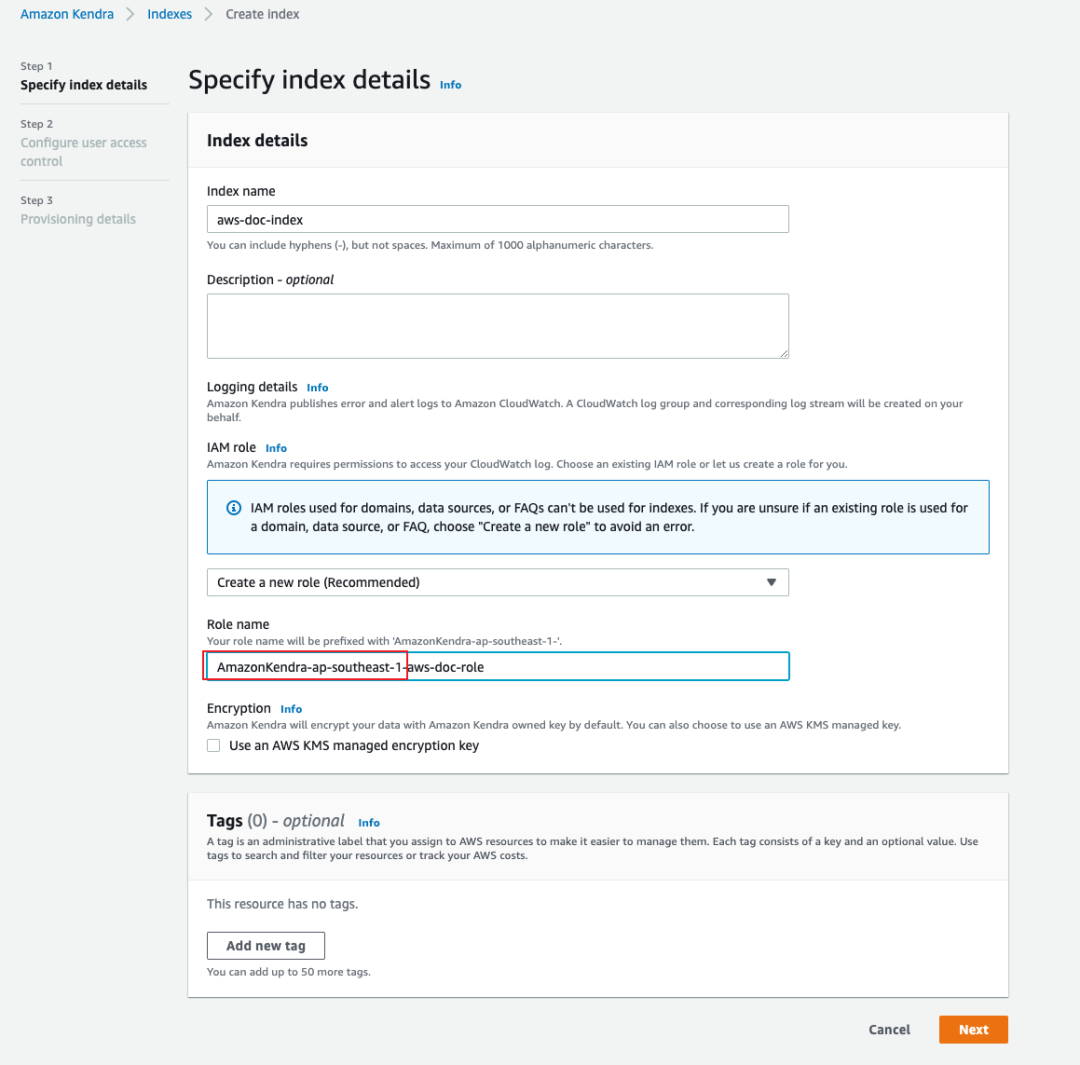Click the Index name input field
Viewport: 1080px width, 1065px height.
point(497,219)
